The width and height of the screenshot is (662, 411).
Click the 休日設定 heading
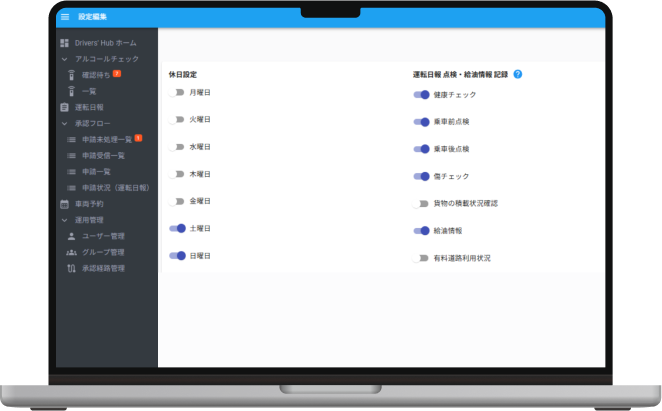[x=183, y=75]
